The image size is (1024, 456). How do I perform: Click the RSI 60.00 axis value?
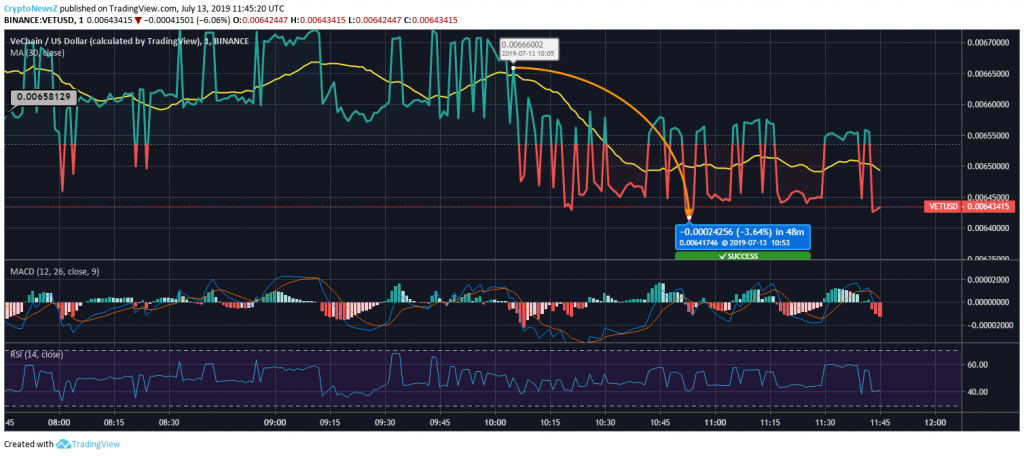point(978,365)
